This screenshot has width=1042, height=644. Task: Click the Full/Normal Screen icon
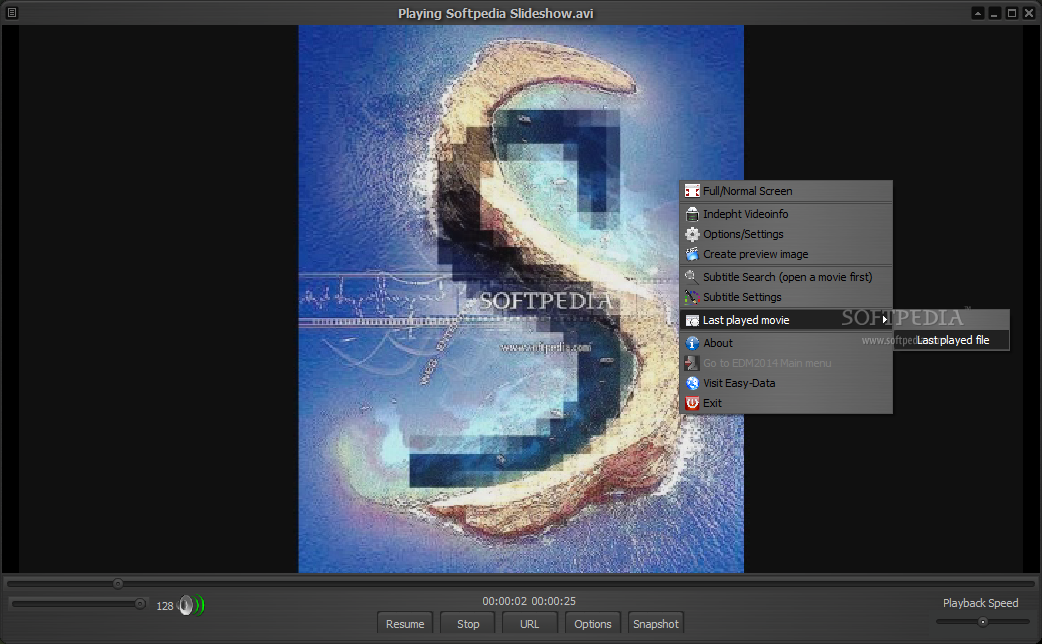[x=692, y=191]
